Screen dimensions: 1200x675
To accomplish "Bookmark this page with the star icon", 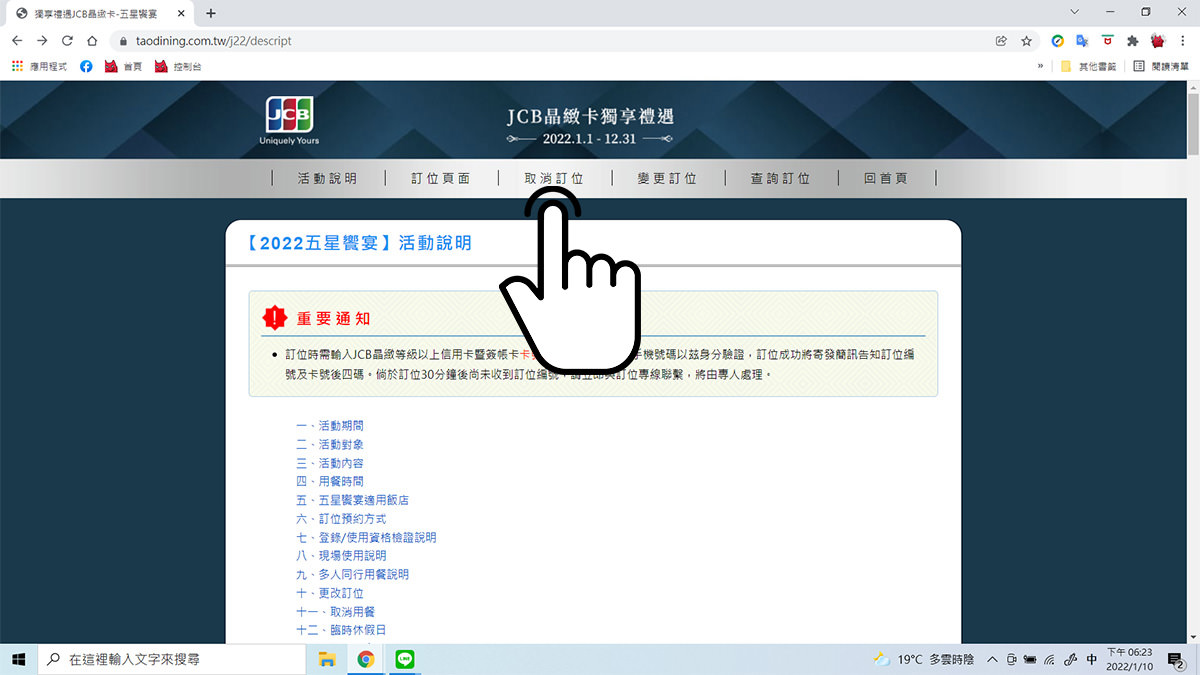I will (1025, 41).
